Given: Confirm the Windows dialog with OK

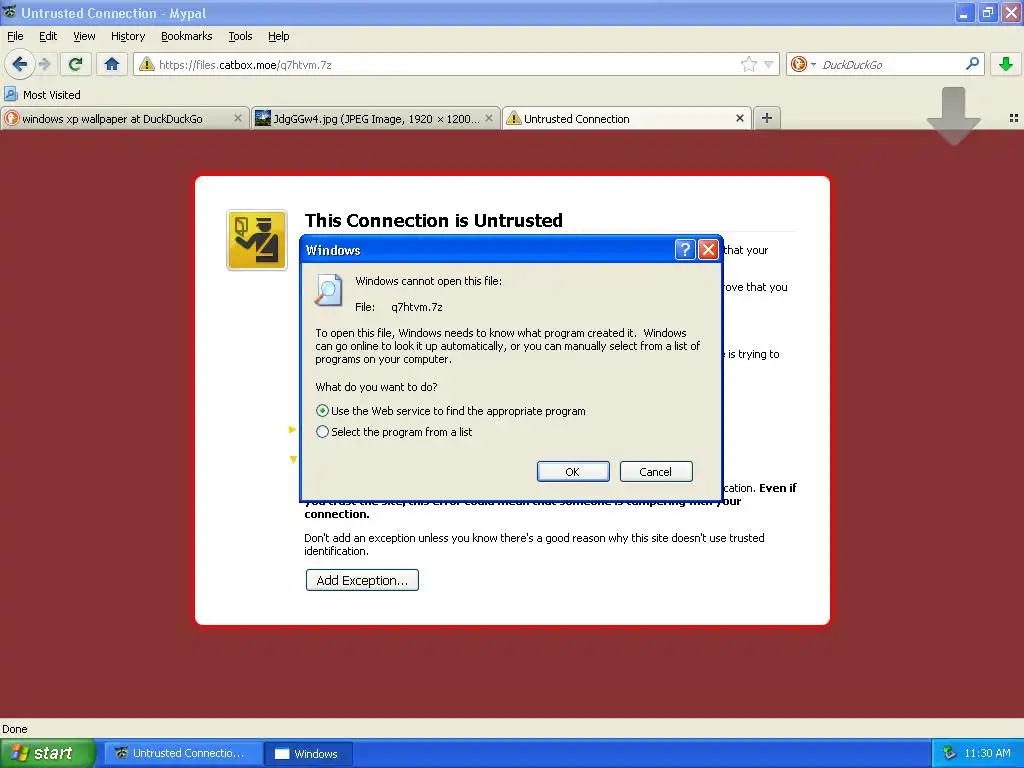Looking at the screenshot, I should (x=573, y=472).
